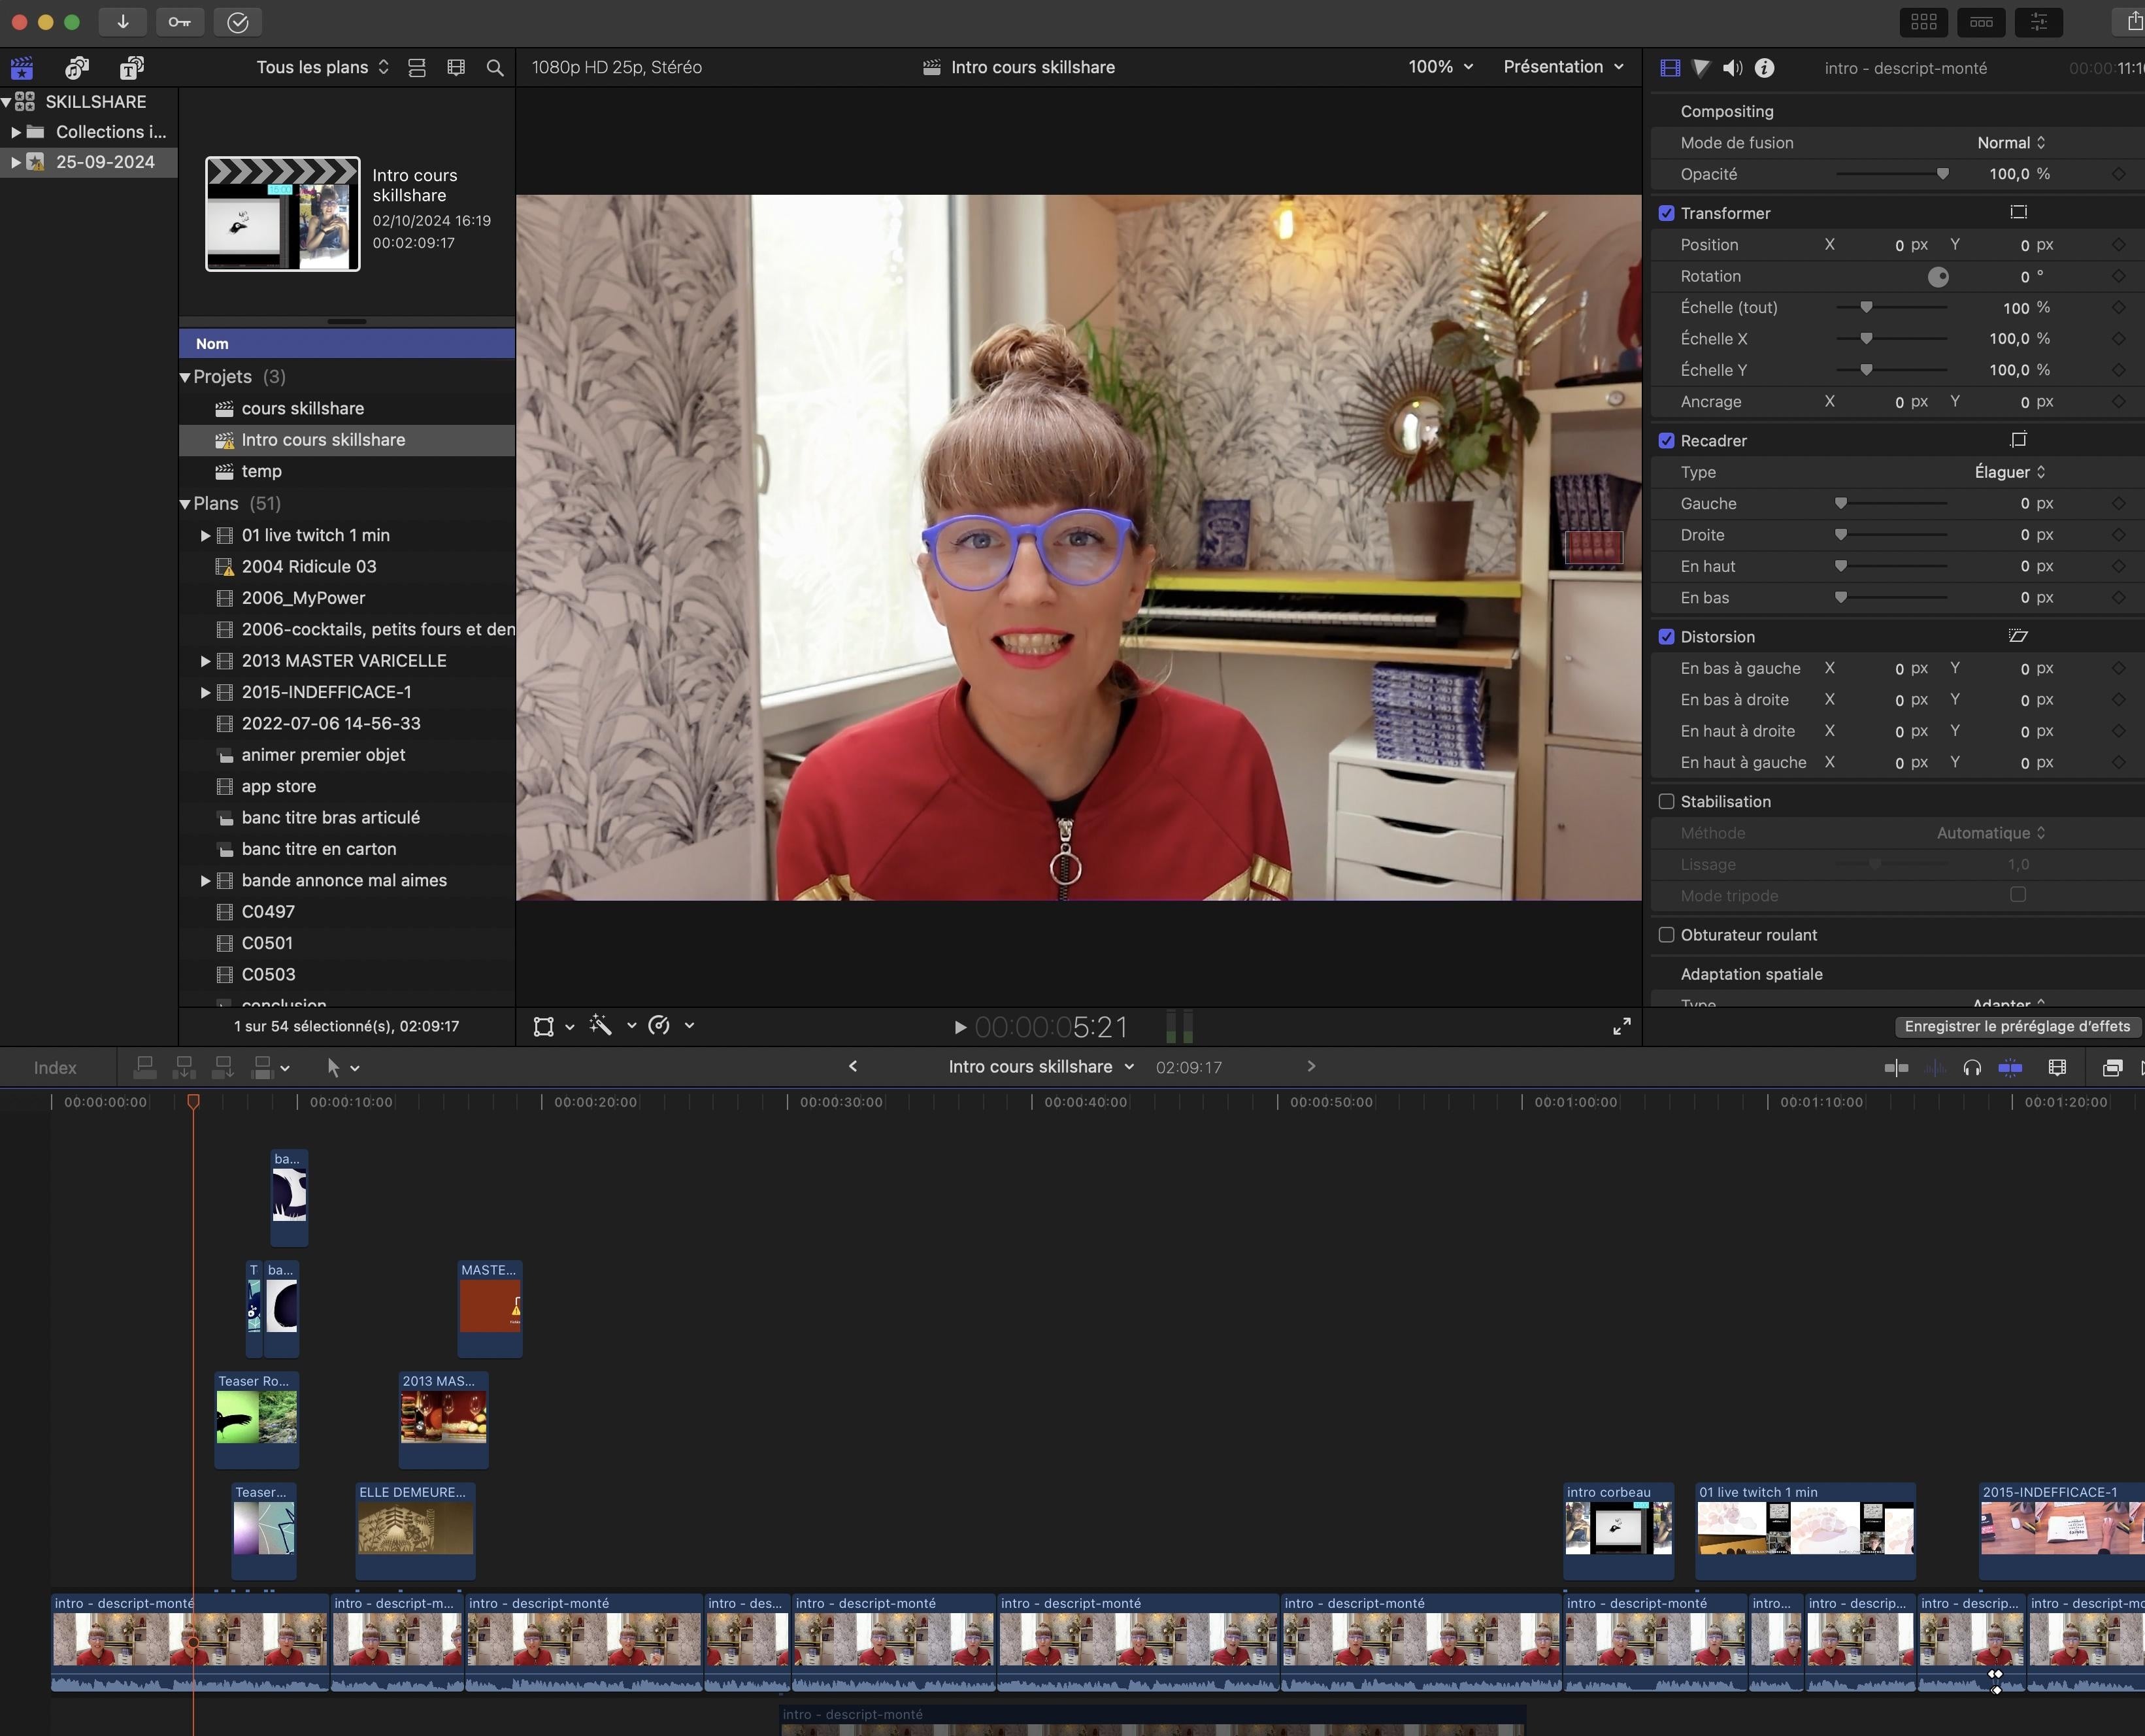
Task: Open timeline clip appearance options
Action: click(2057, 1068)
